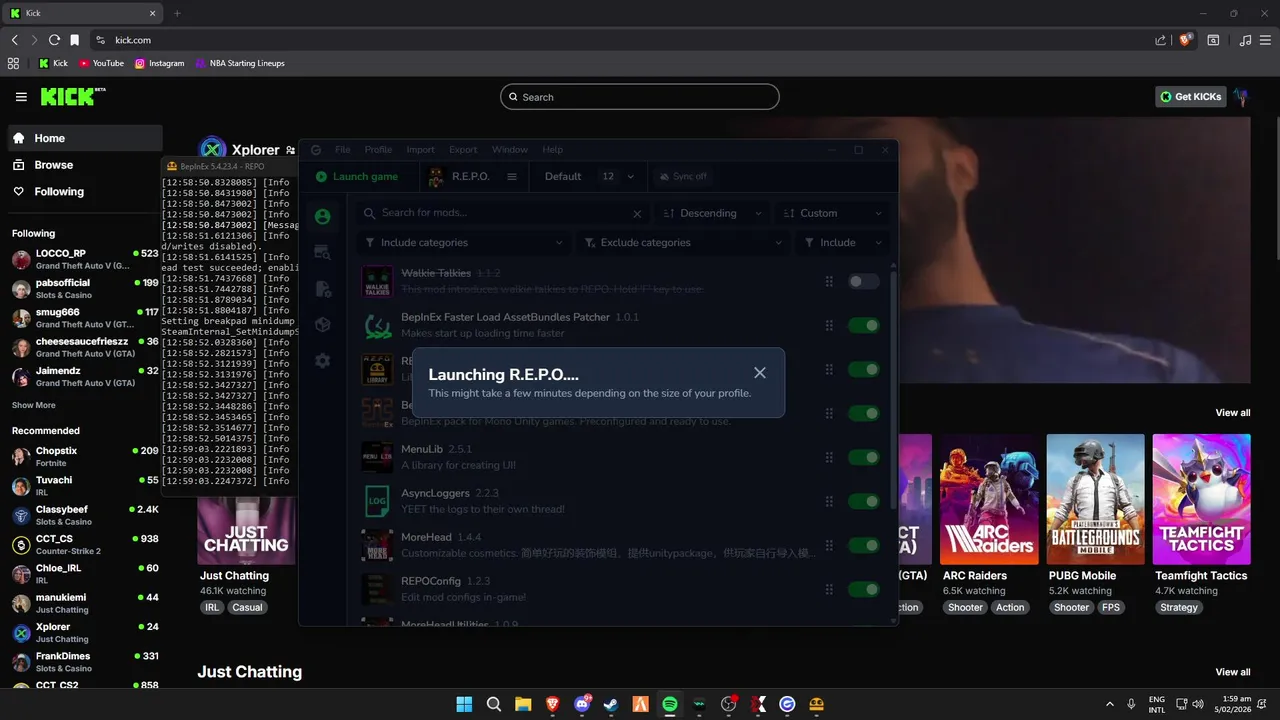Image resolution: width=1280 pixels, height=720 pixels.
Task: Open Discord from the taskbar
Action: 582,704
